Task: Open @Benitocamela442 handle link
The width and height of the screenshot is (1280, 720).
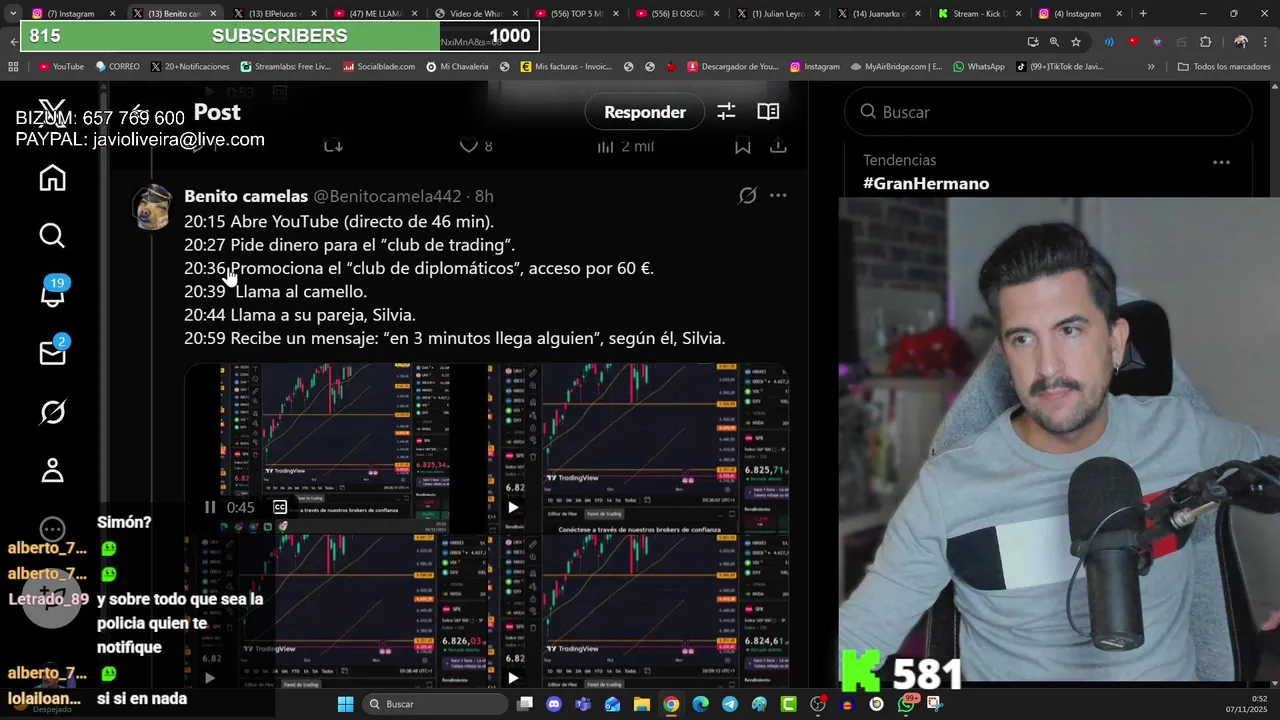Action: pos(387,196)
